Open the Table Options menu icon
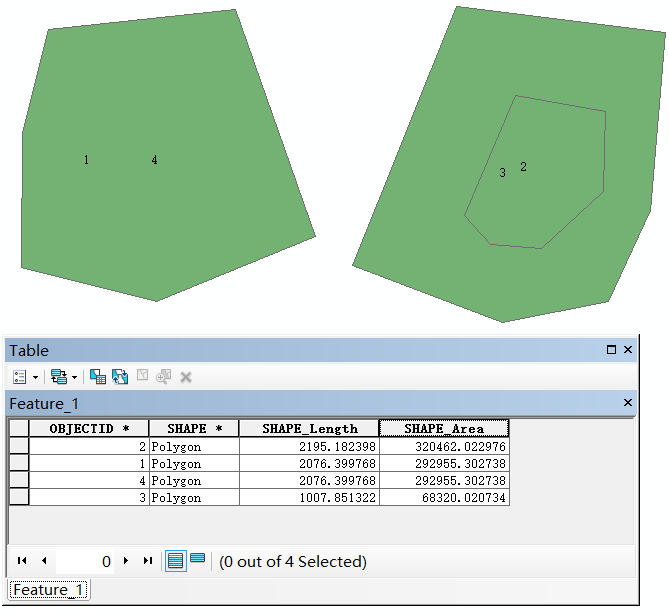This screenshot has width=669, height=611. click(x=20, y=377)
